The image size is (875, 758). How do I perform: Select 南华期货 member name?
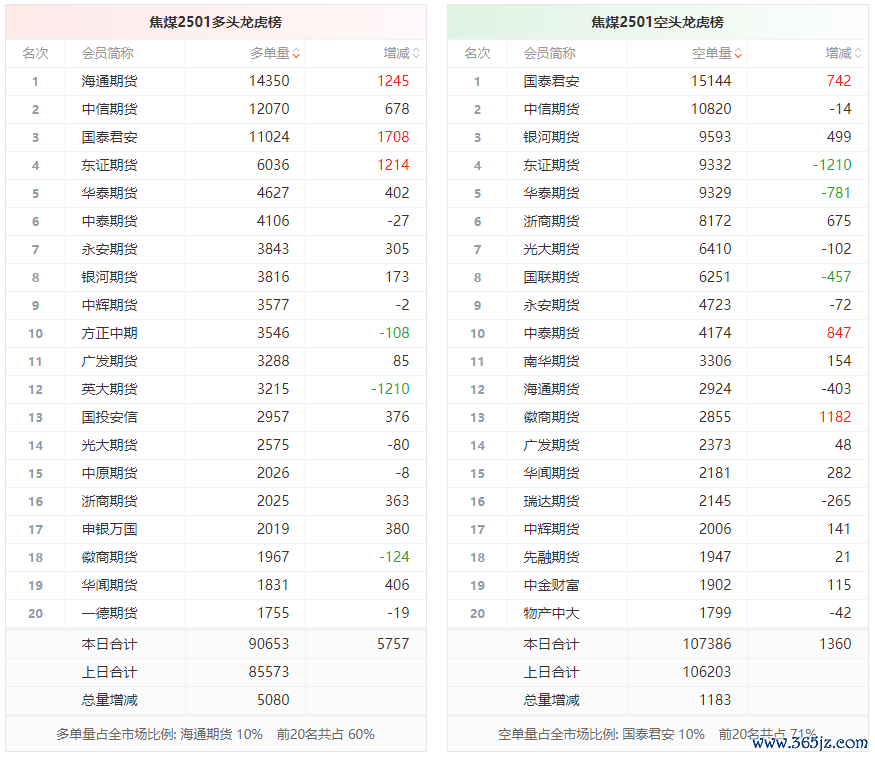[551, 361]
